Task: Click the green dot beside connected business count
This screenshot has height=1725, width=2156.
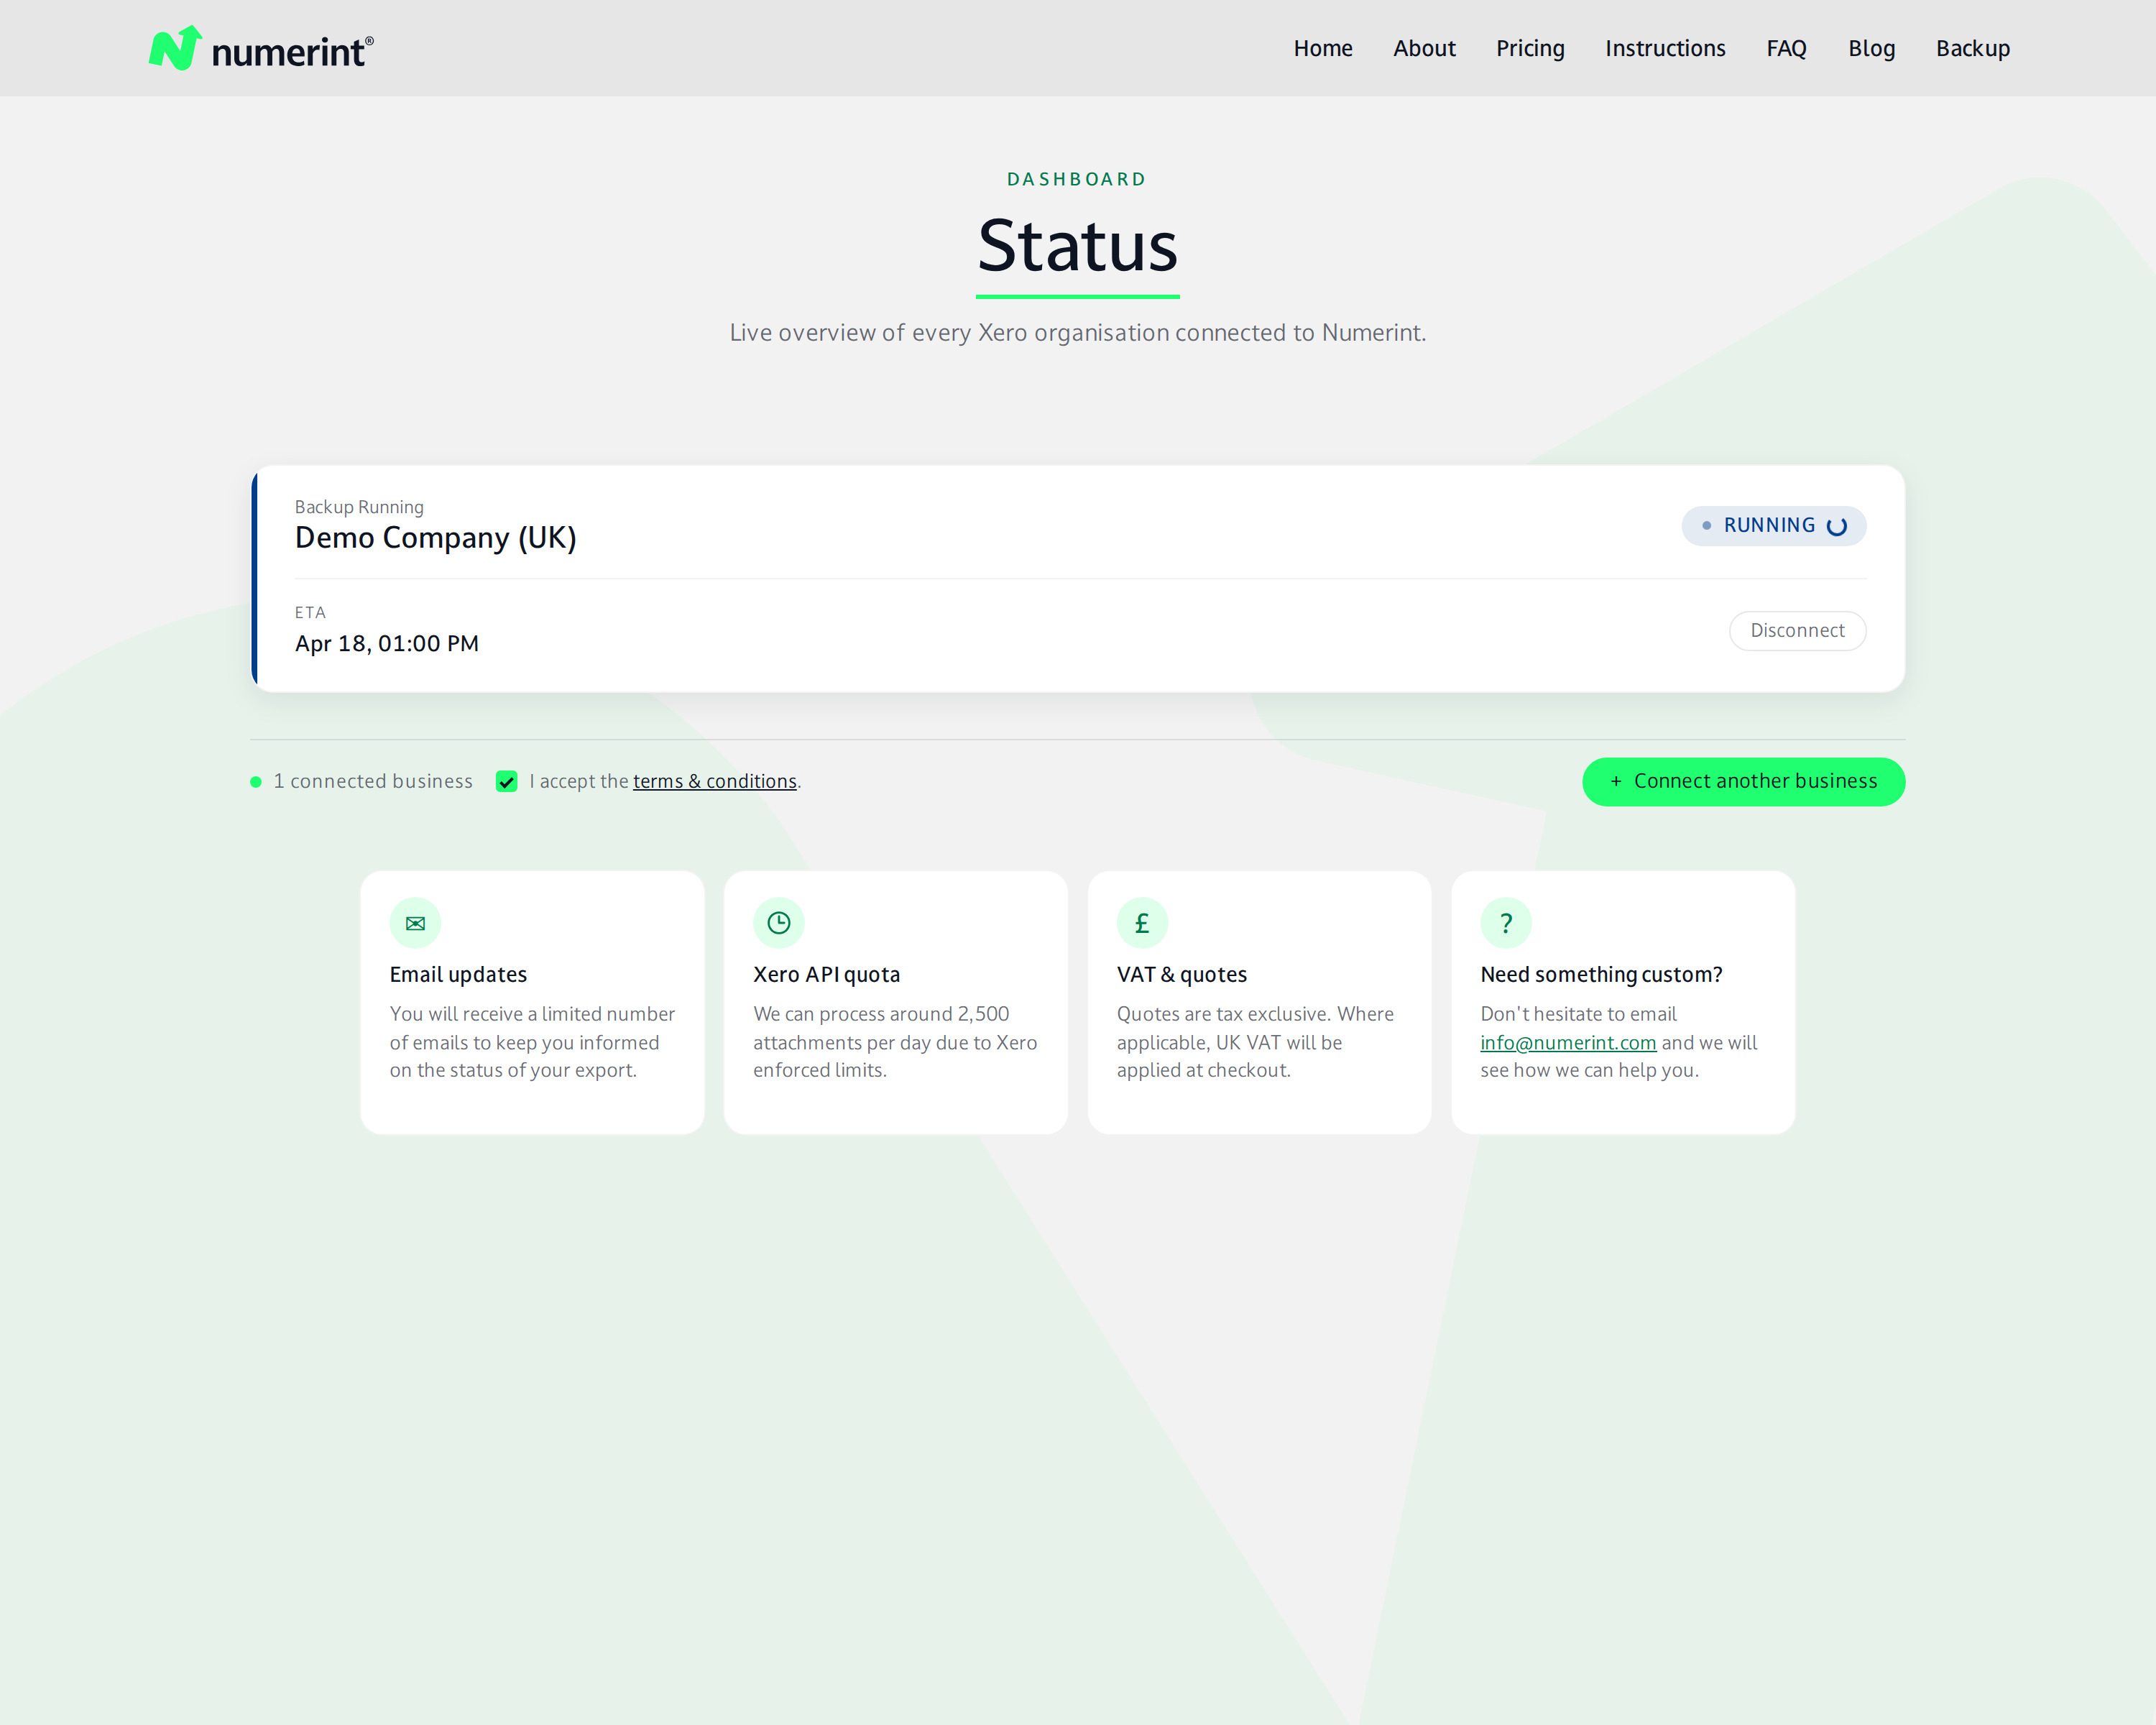Action: click(256, 782)
